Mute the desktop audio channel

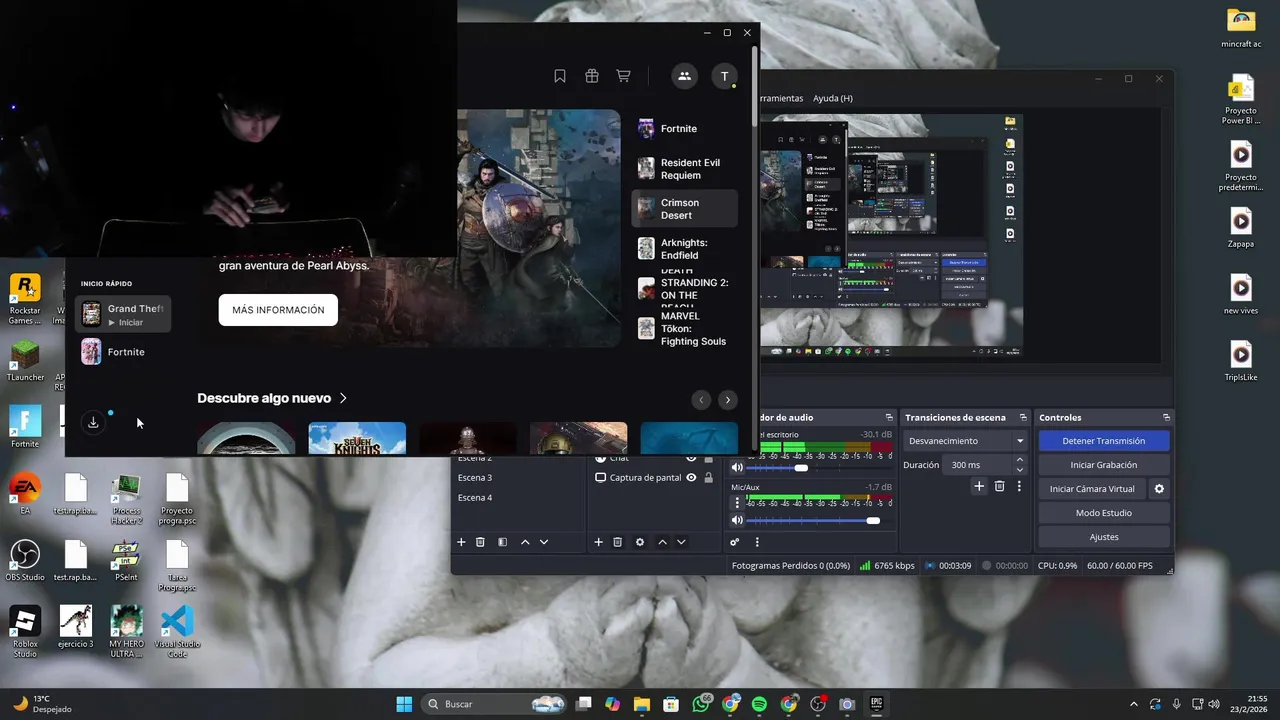pyautogui.click(x=737, y=468)
